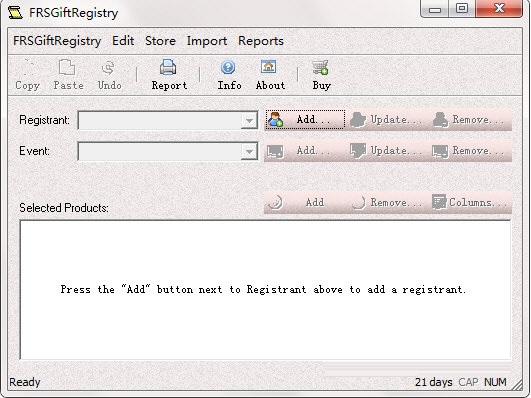Click Remove button above Selected Products list
The width and height of the screenshot is (531, 398).
[387, 203]
